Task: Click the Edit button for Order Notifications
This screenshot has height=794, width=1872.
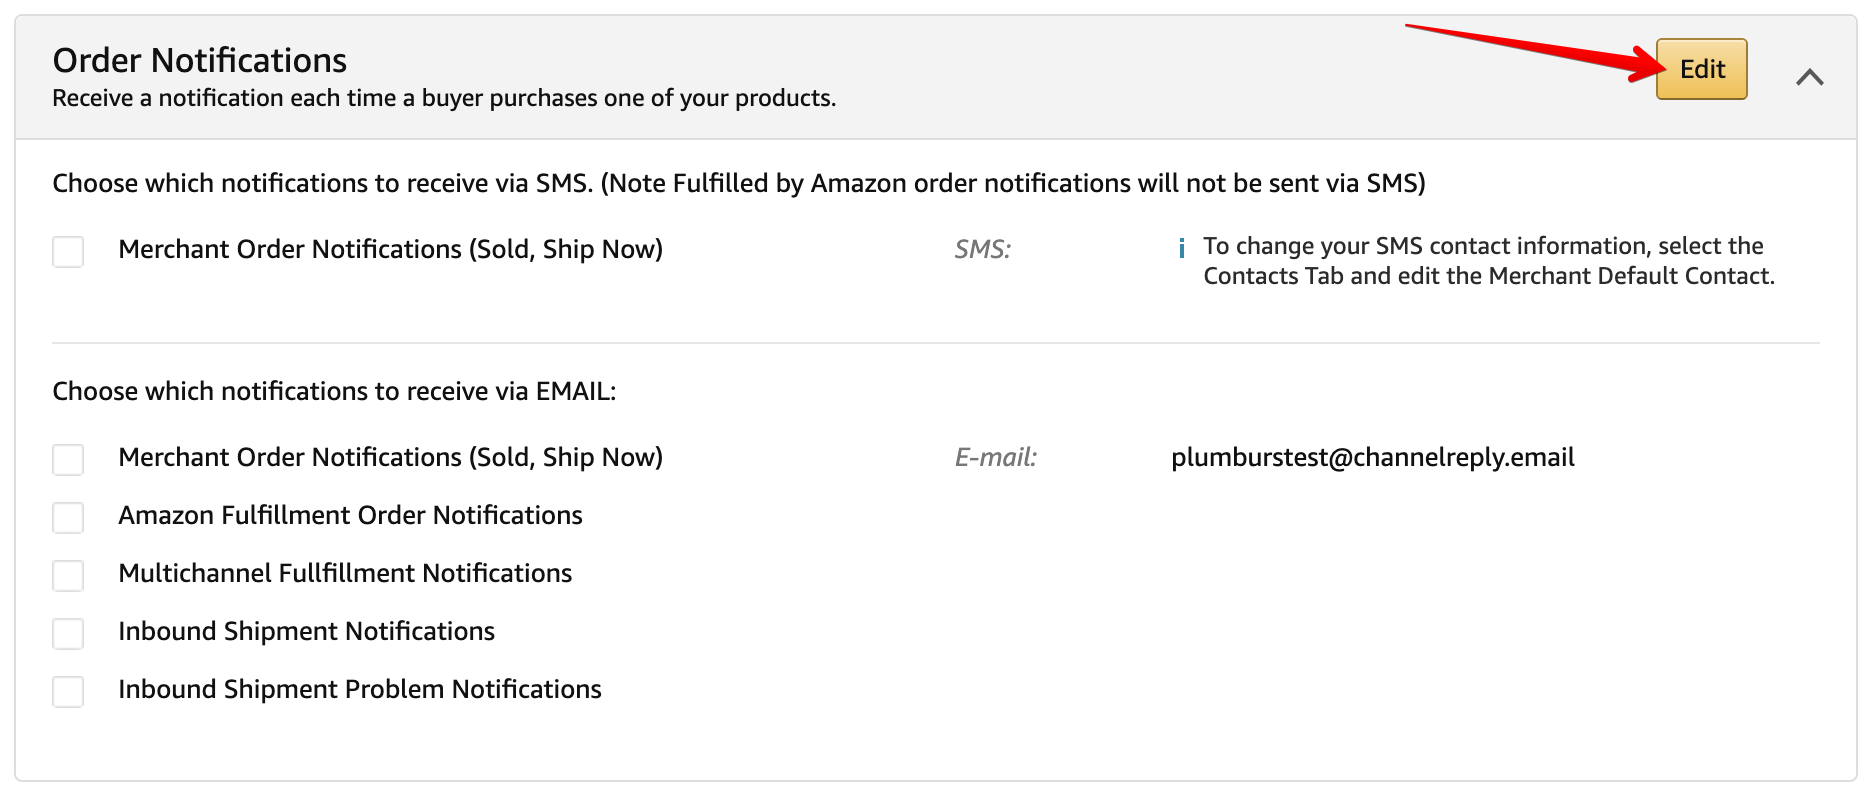Action: coord(1701,69)
